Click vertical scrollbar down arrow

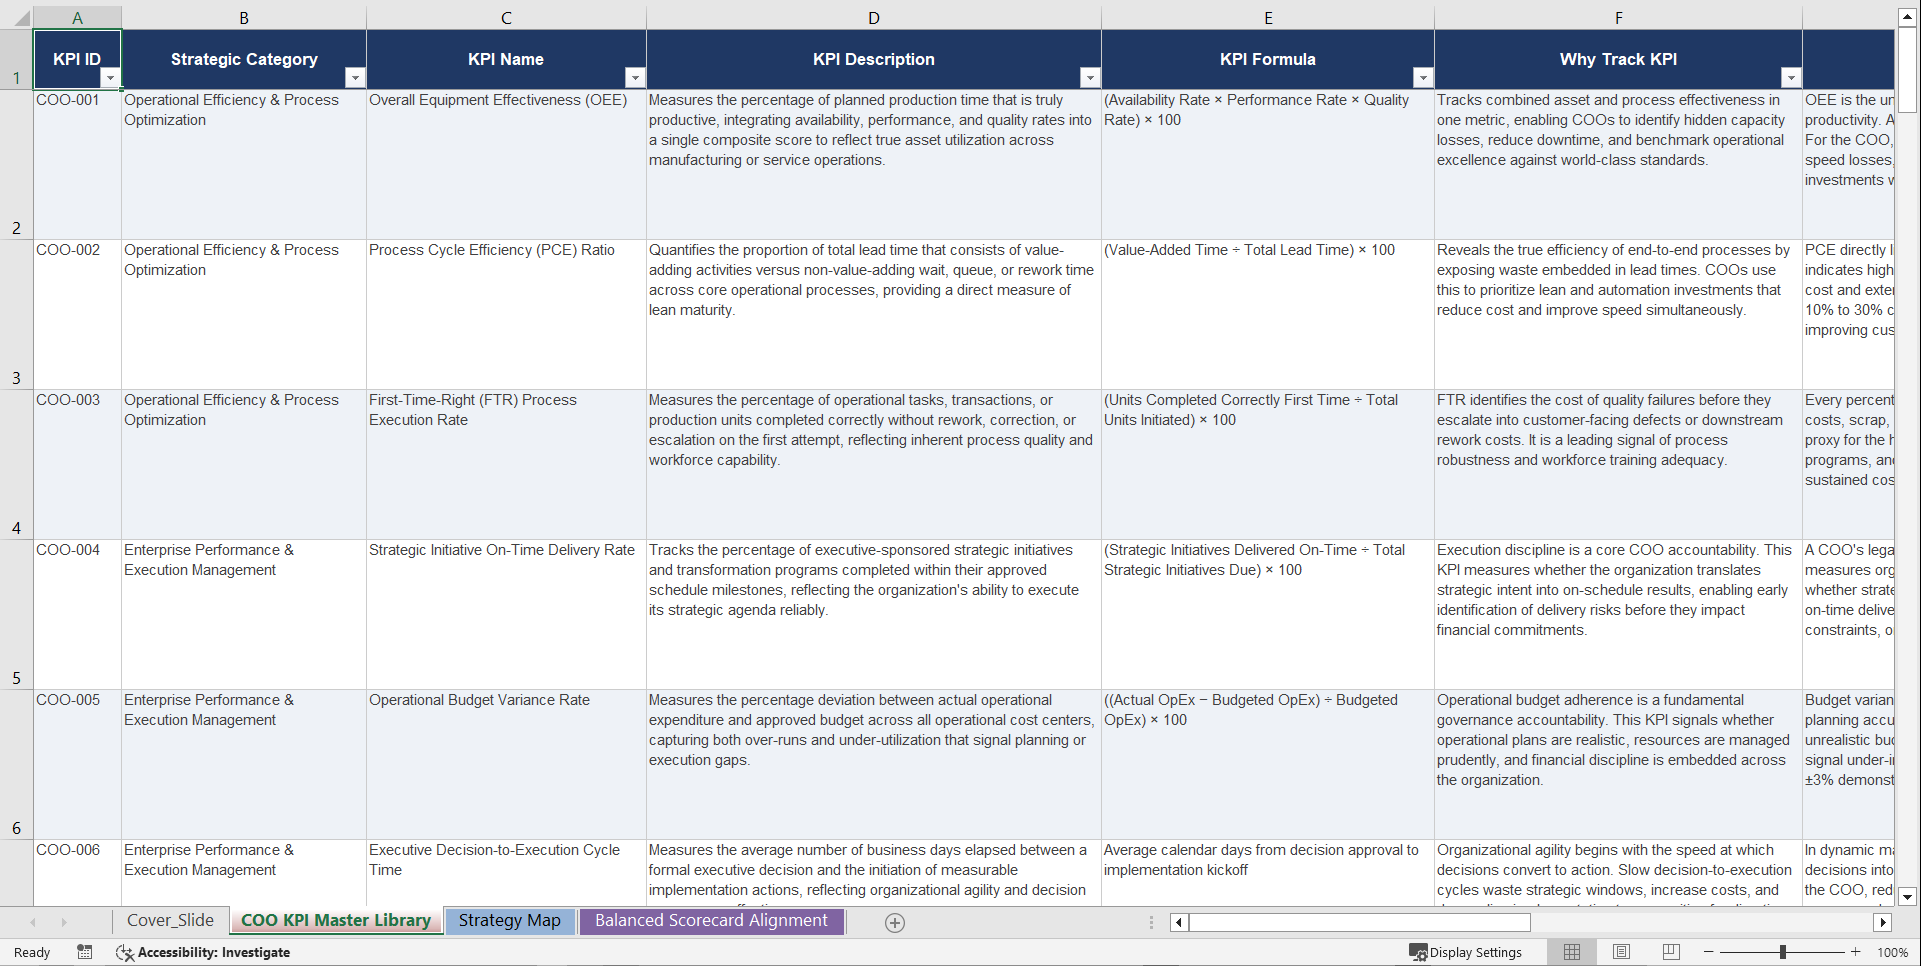1907,897
